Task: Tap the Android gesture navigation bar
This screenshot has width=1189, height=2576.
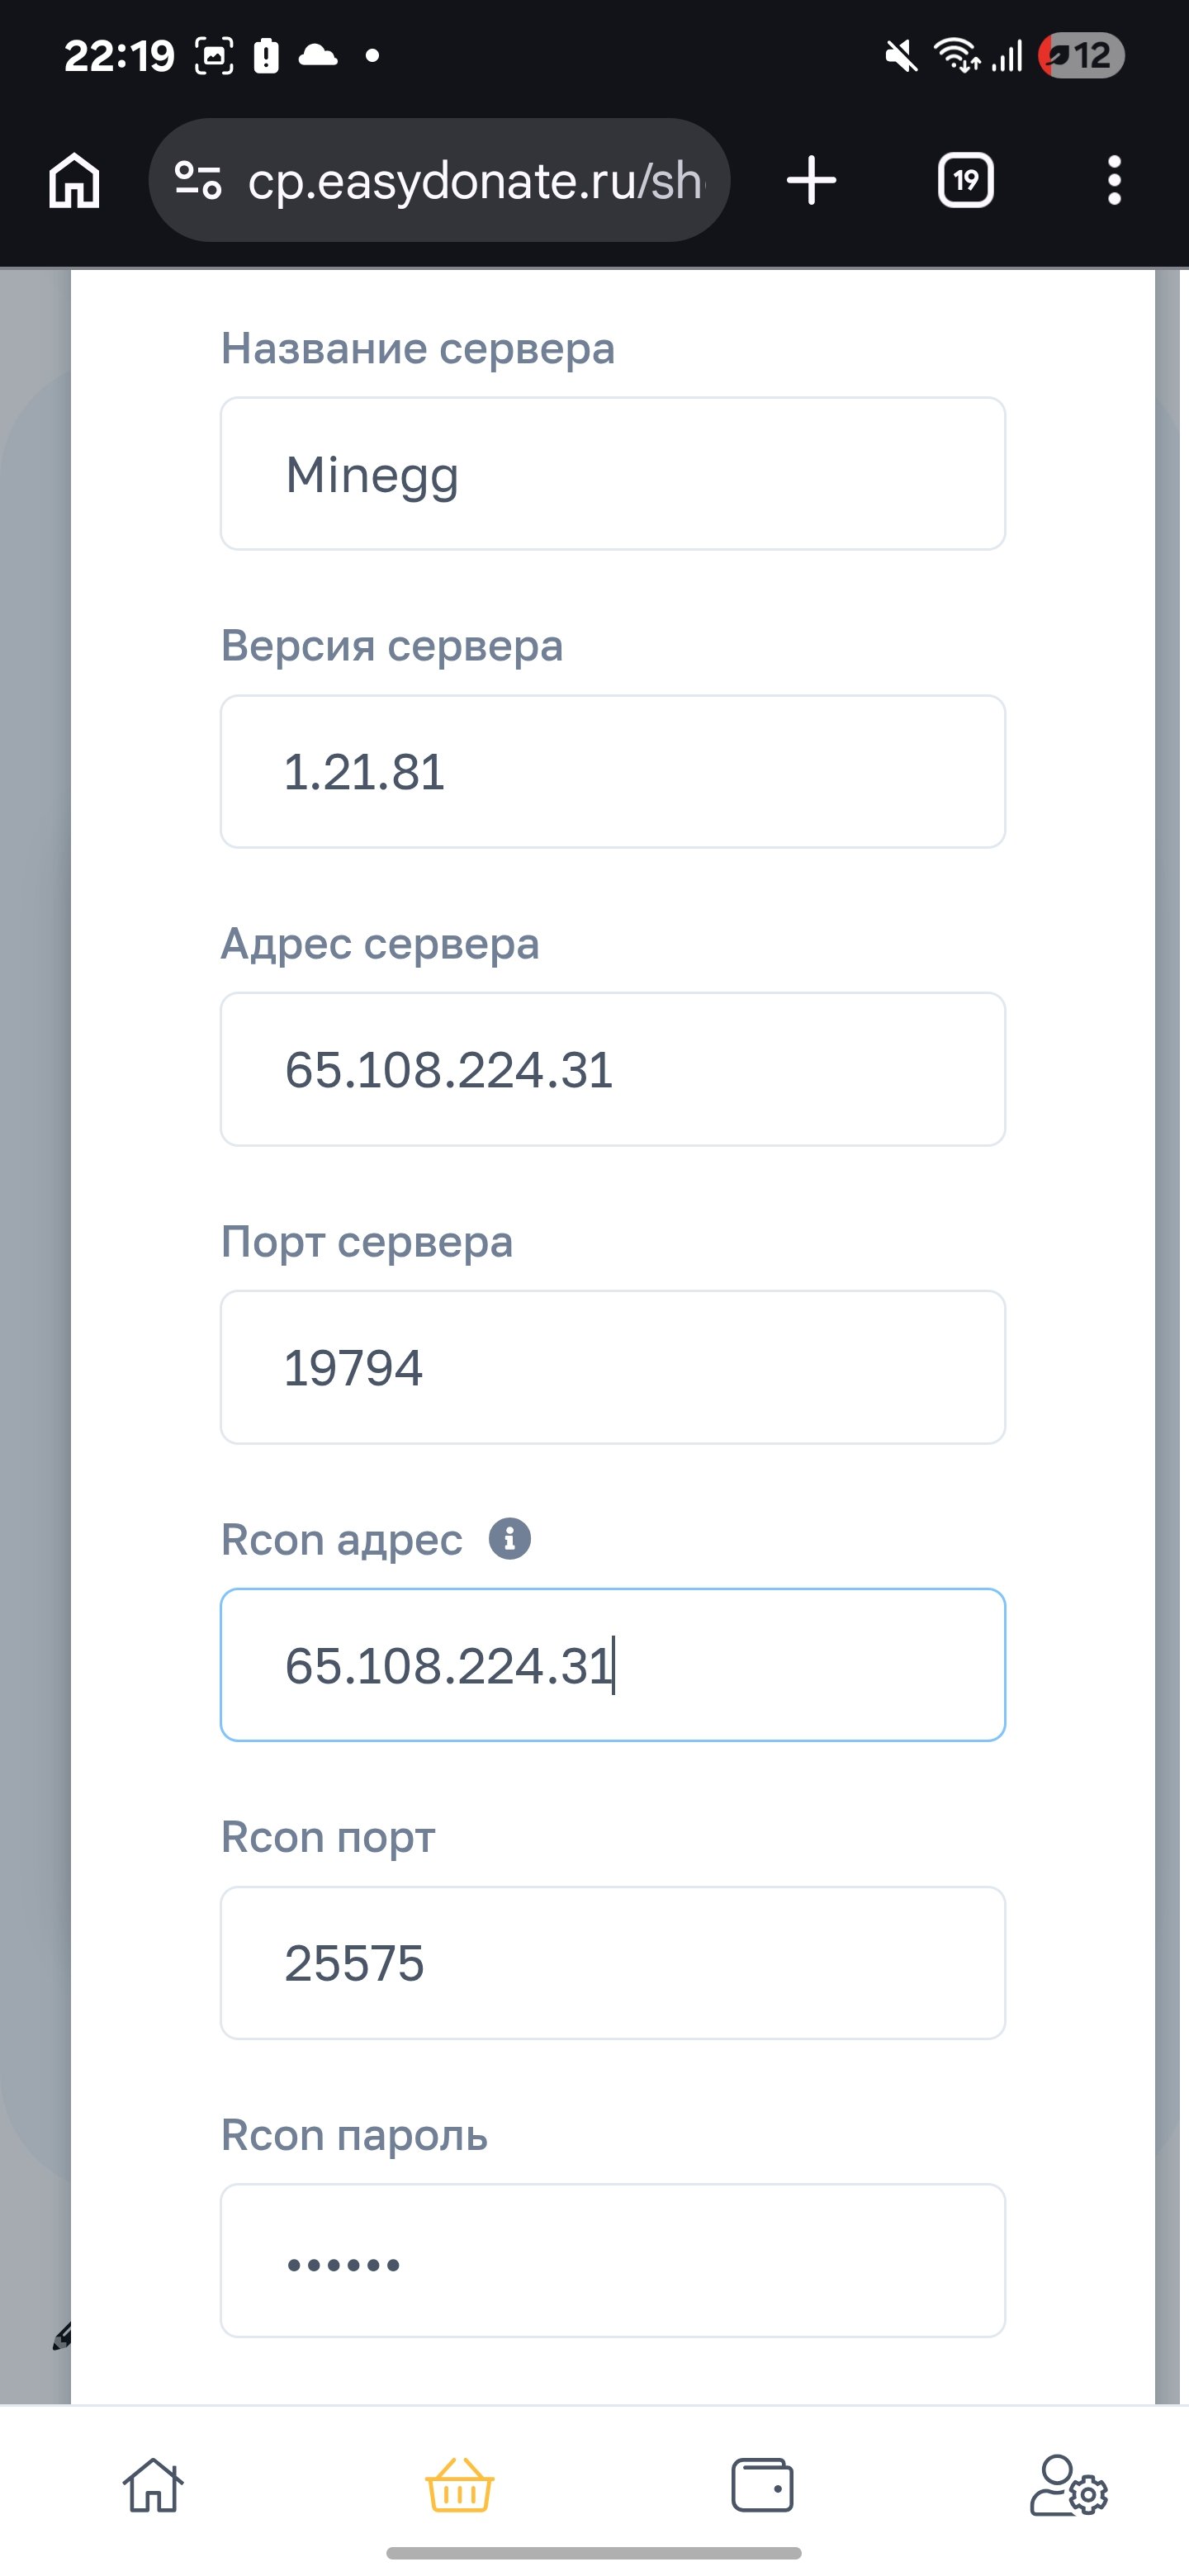Action: 594,2553
